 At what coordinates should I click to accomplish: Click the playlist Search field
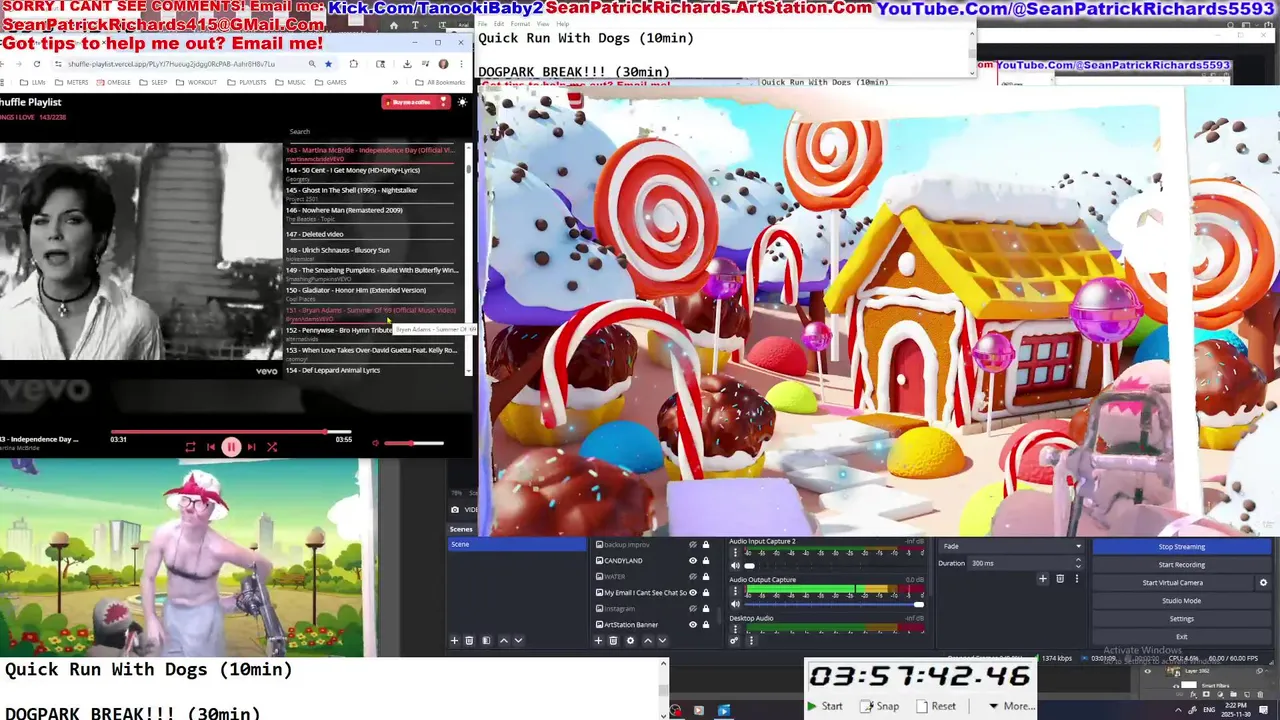click(x=370, y=131)
